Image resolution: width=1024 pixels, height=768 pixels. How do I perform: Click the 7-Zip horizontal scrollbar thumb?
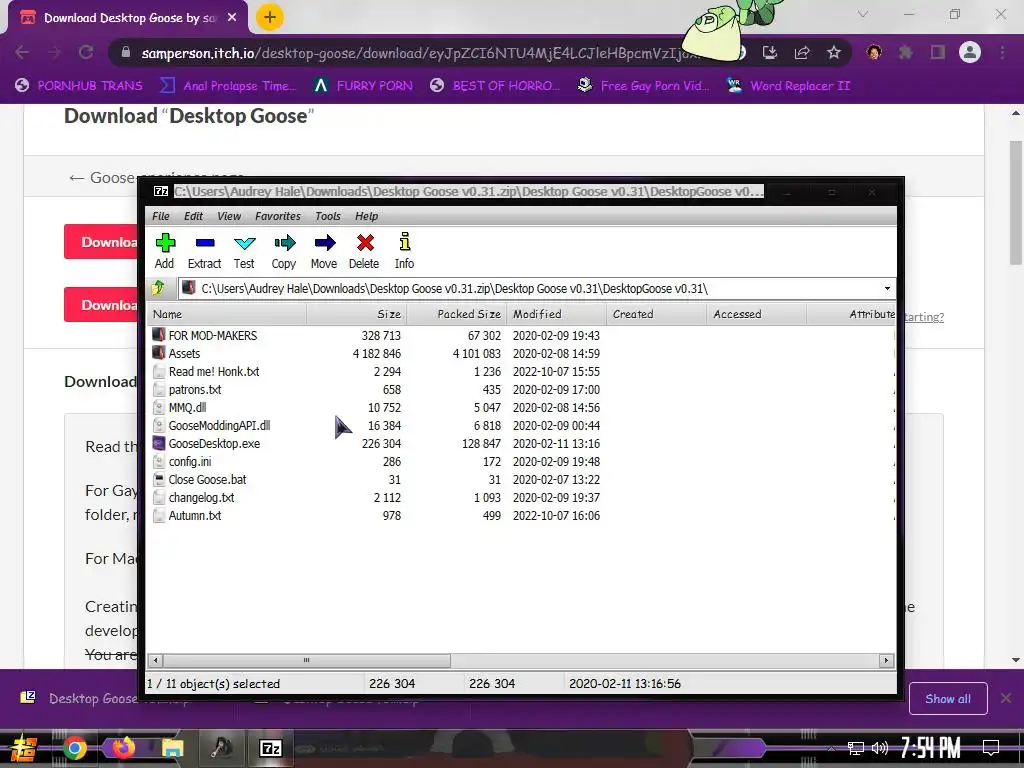click(306, 660)
